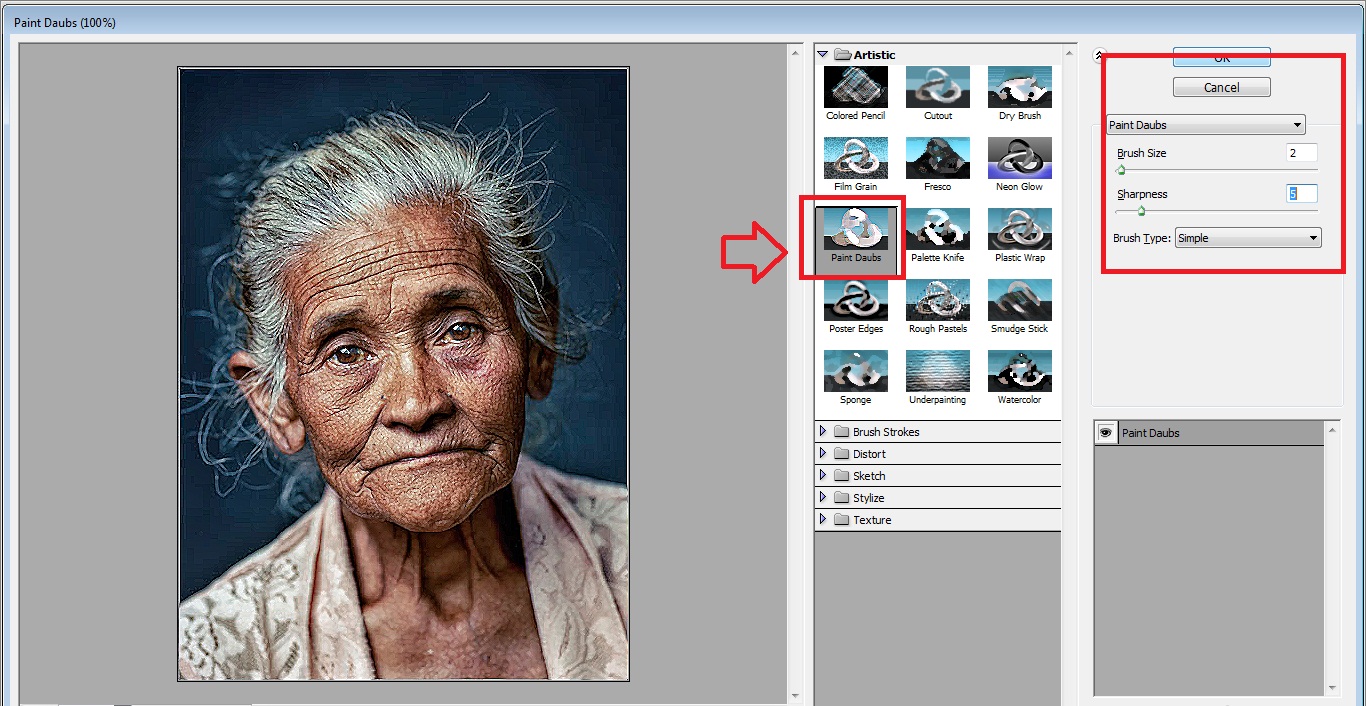1366x706 pixels.
Task: Open the Brush Type dropdown
Action: (x=1247, y=238)
